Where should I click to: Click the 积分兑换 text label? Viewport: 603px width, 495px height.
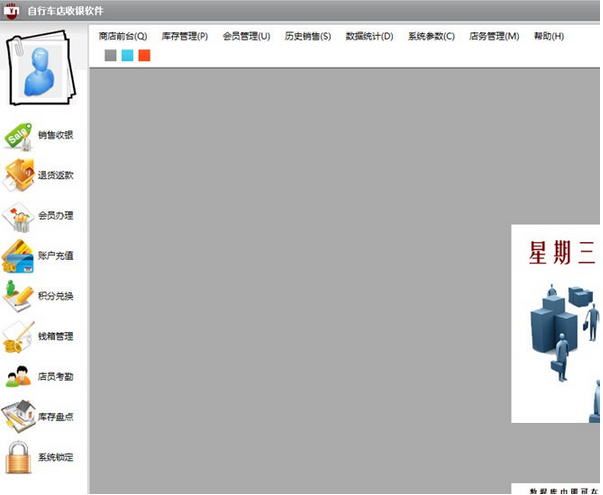pyautogui.click(x=55, y=296)
